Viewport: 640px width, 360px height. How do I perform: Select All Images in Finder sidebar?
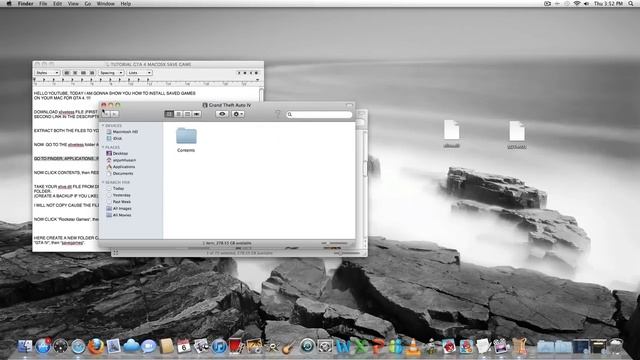coord(119,209)
